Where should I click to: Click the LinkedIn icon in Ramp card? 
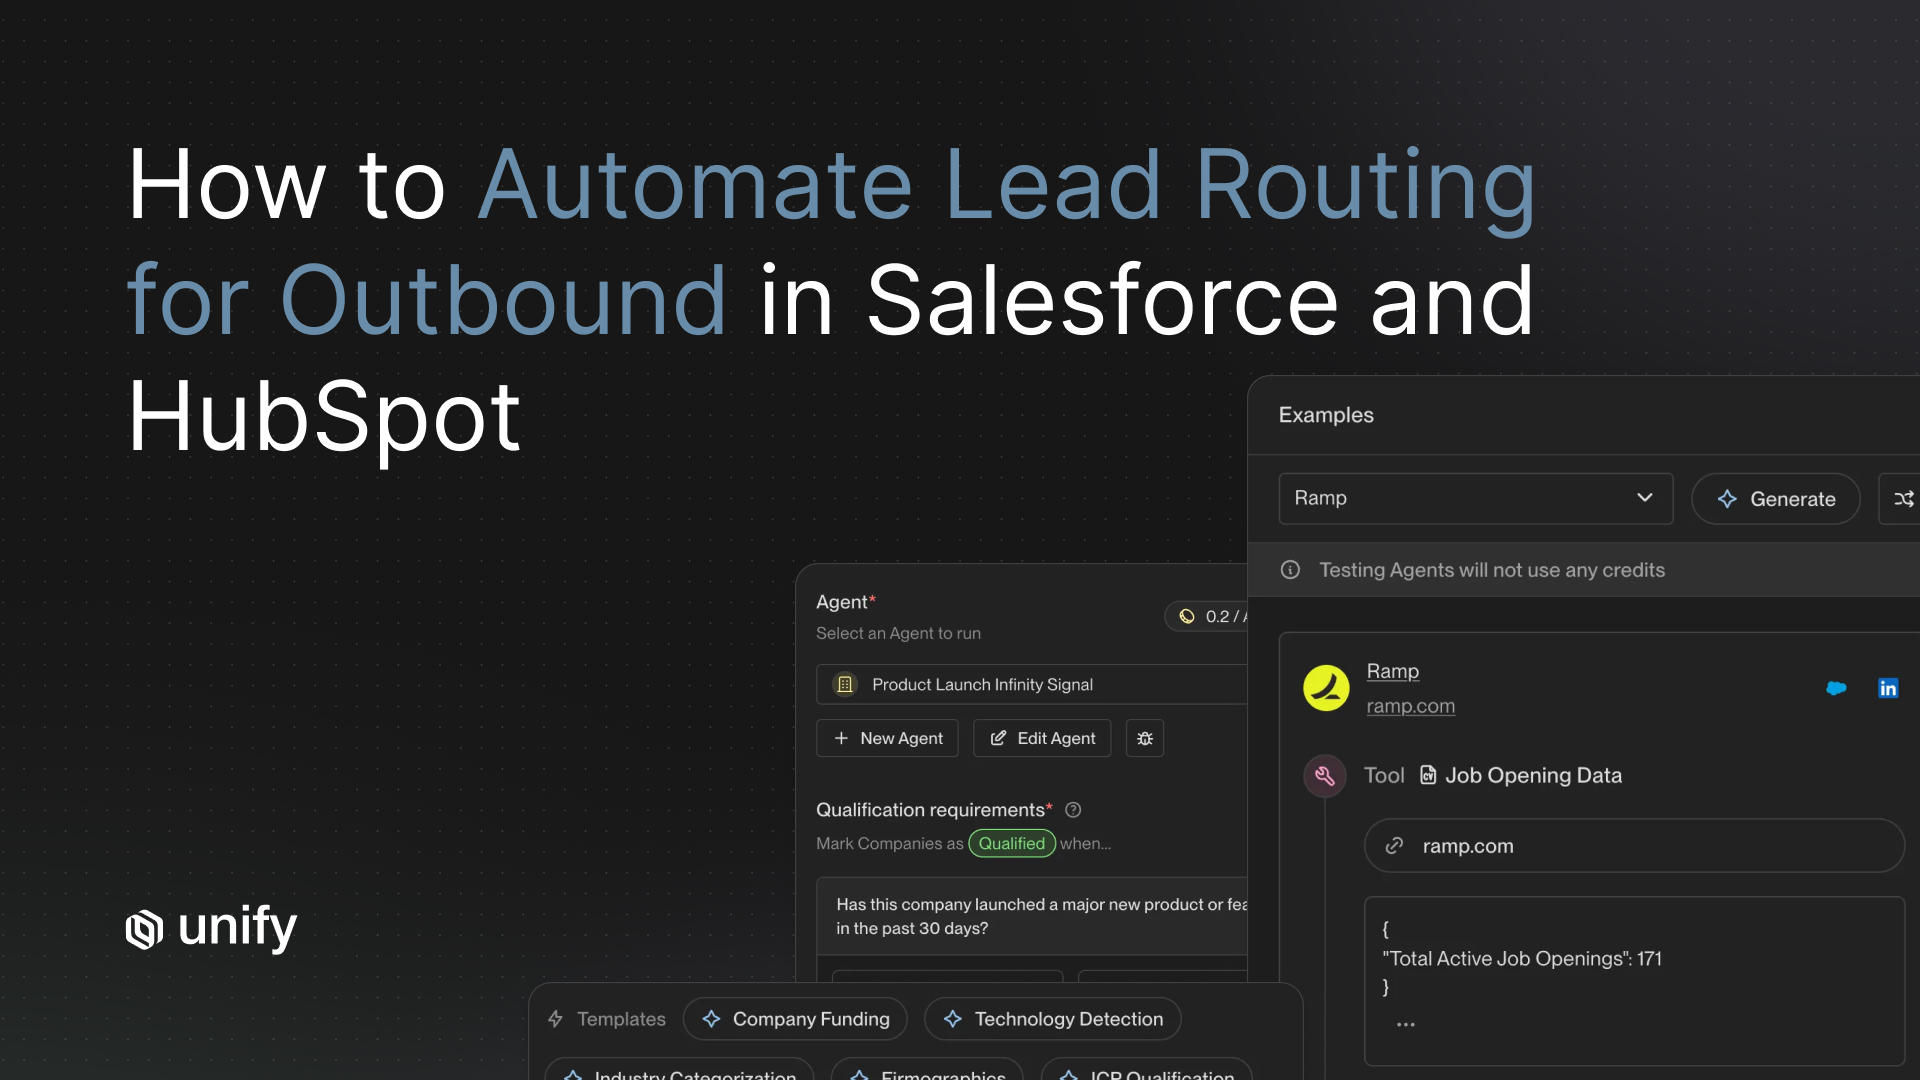1888,688
